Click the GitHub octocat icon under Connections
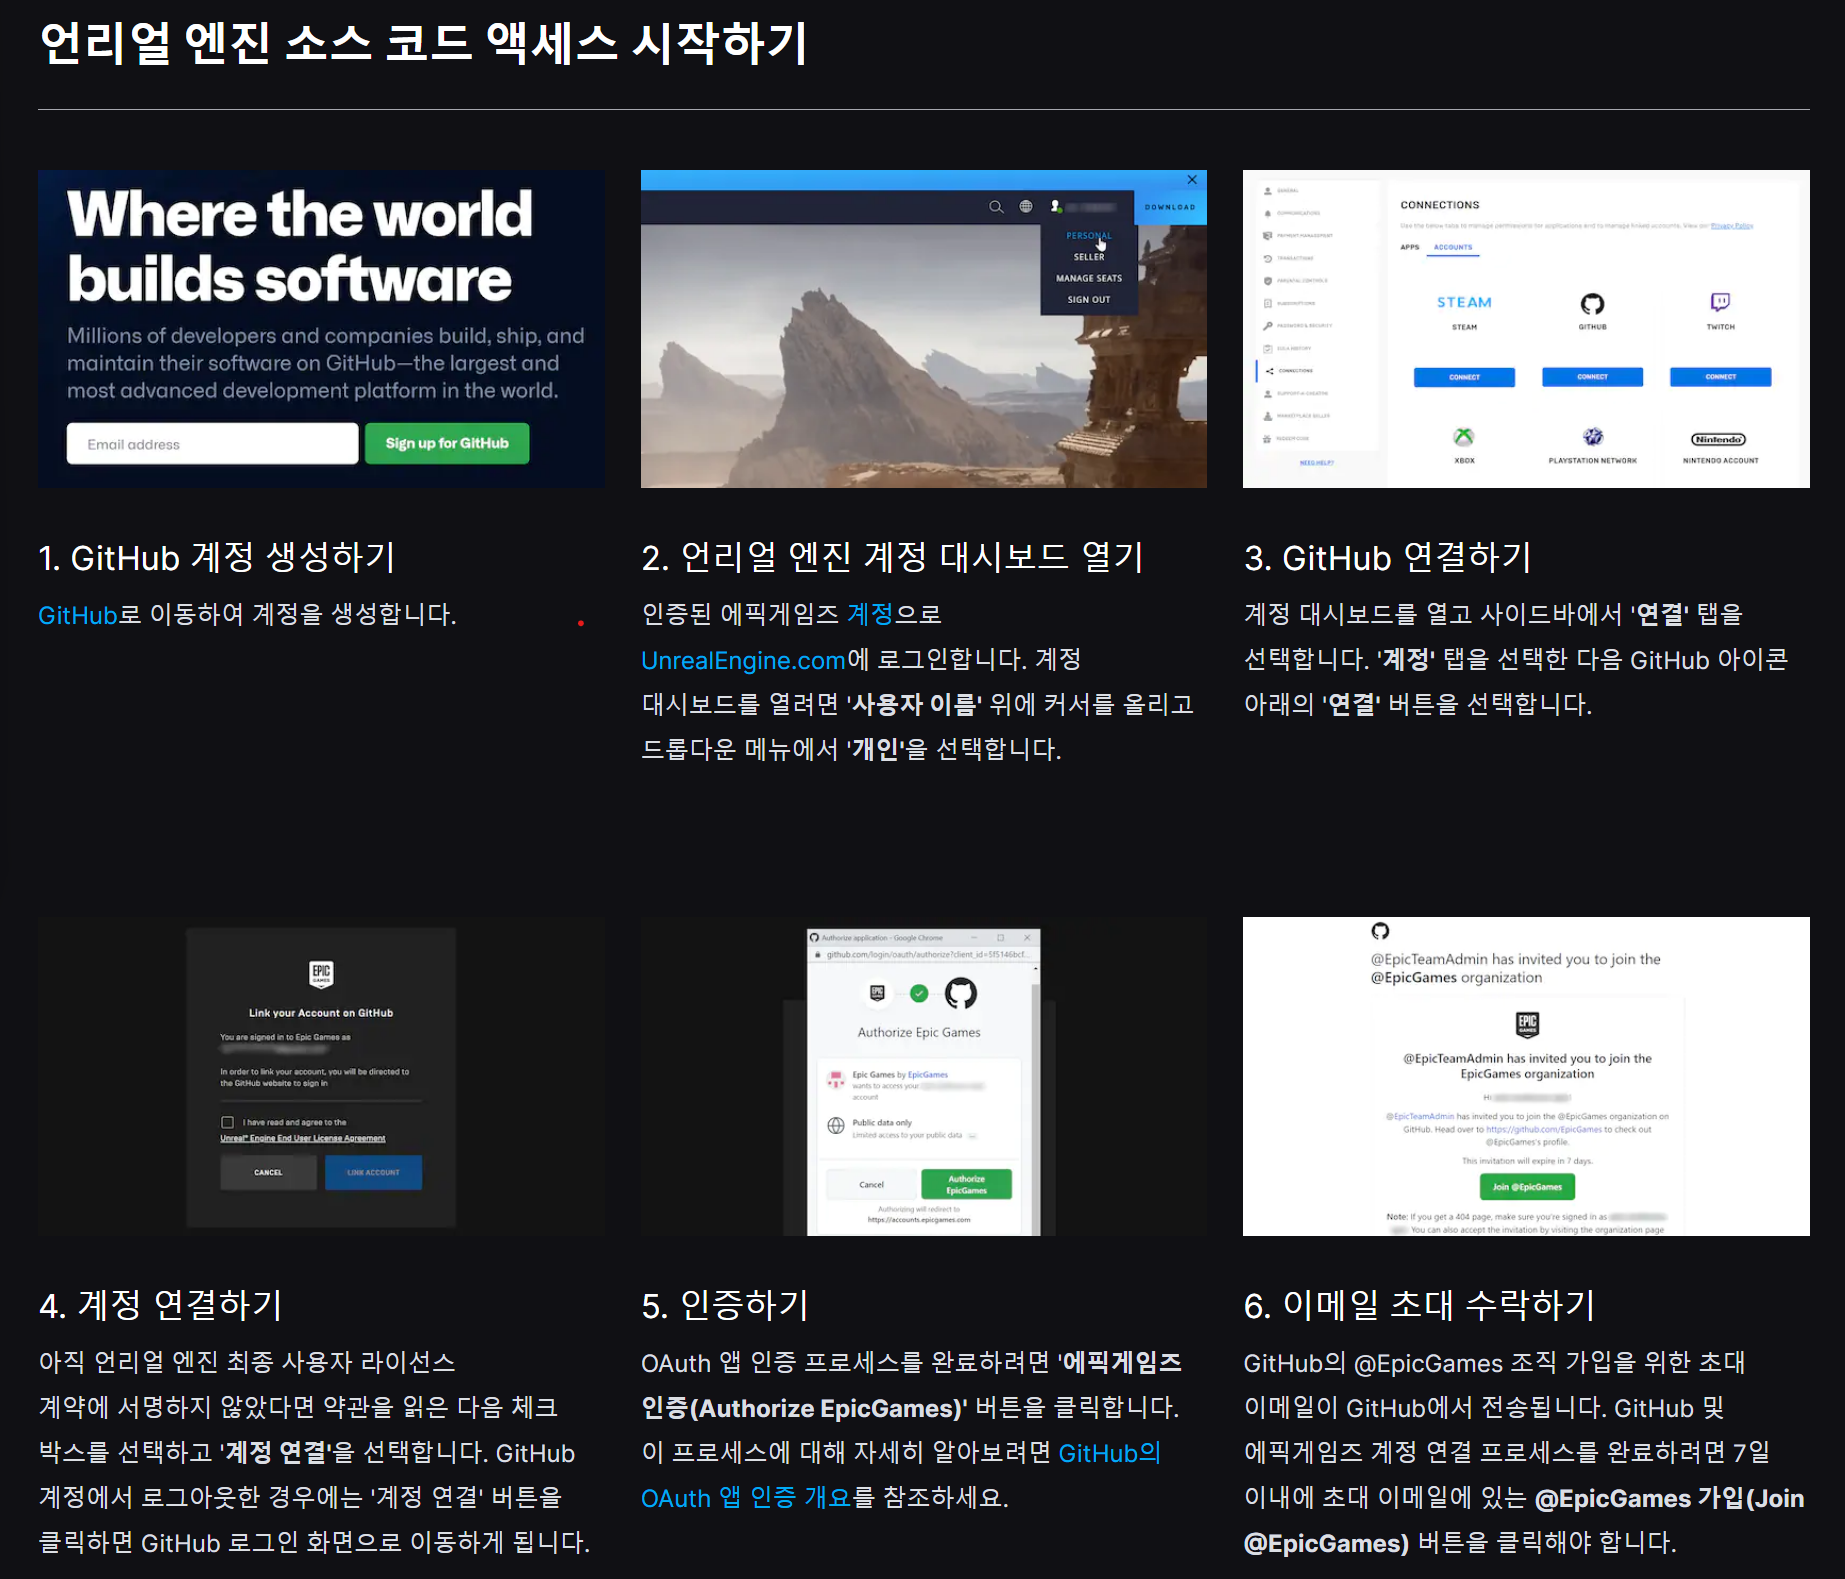The height and width of the screenshot is (1579, 1845). (x=1591, y=304)
